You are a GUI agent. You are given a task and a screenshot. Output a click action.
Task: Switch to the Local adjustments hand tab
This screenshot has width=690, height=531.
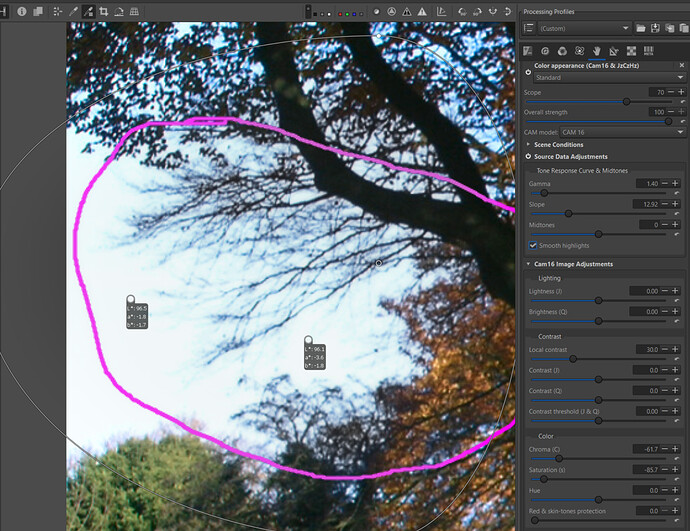click(597, 51)
